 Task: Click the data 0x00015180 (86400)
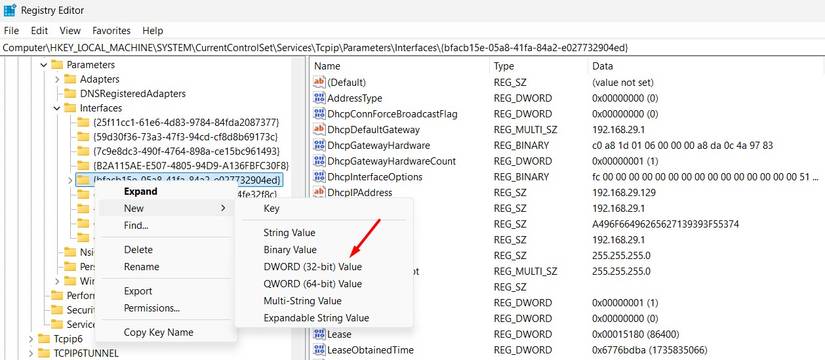636,334
